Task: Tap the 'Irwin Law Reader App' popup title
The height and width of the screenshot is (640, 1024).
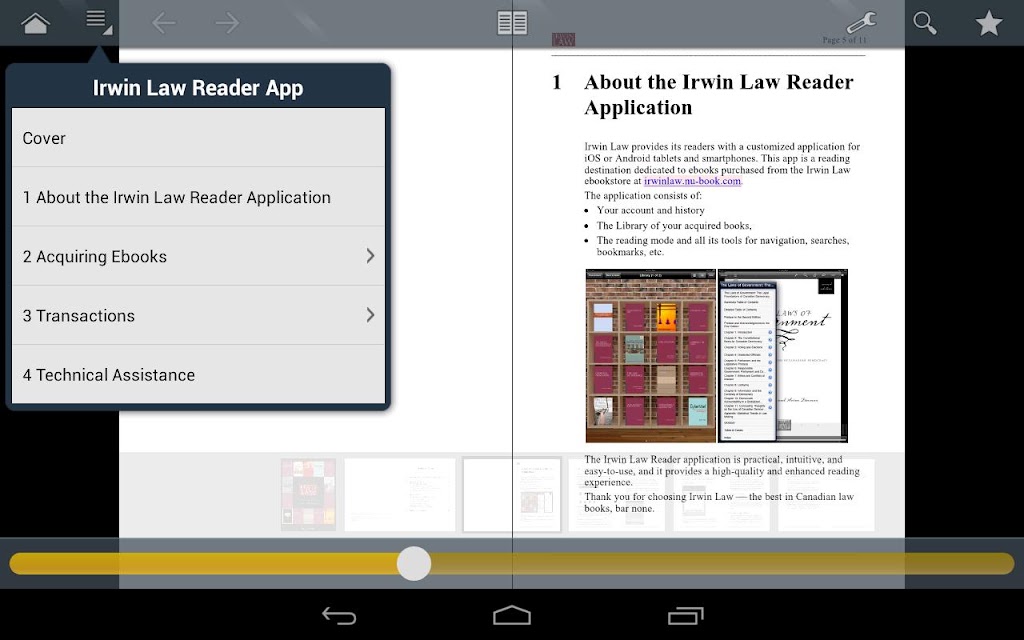Action: [x=198, y=88]
